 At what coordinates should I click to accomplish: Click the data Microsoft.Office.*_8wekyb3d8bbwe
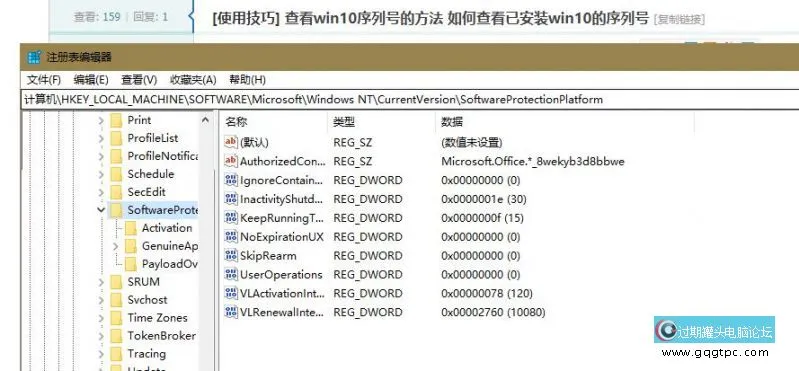tap(533, 162)
